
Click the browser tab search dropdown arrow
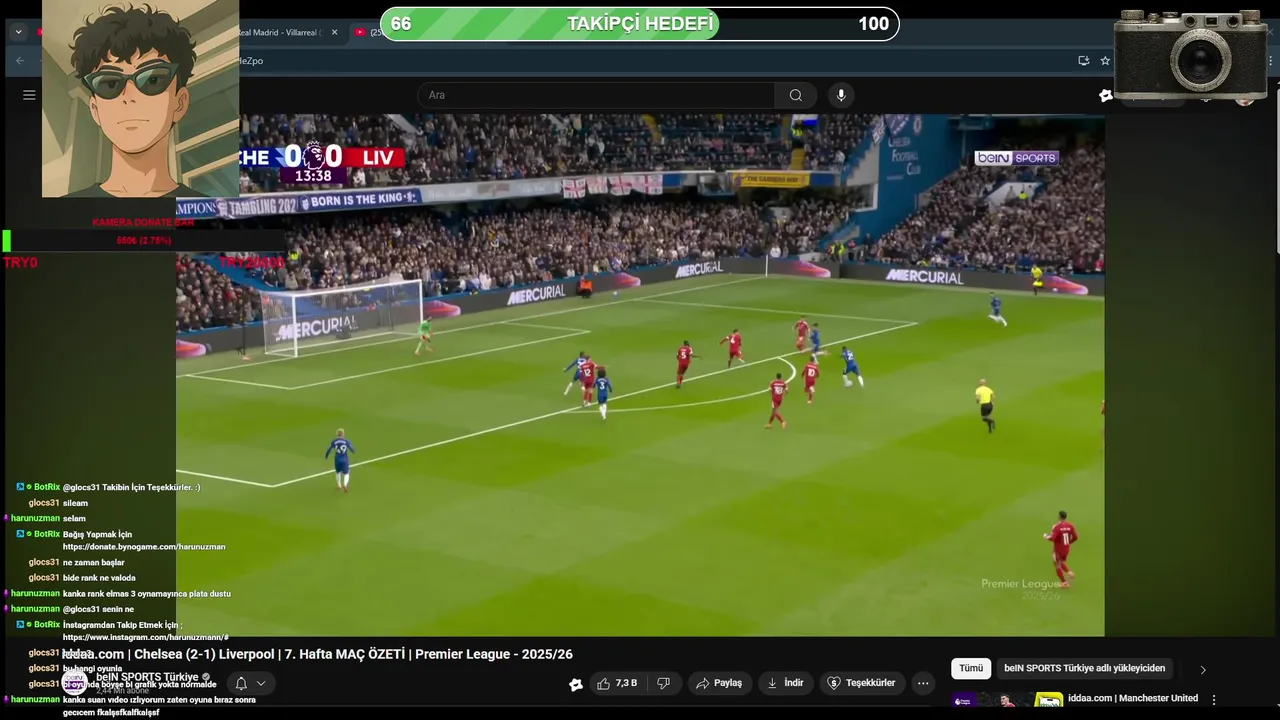pos(18,32)
